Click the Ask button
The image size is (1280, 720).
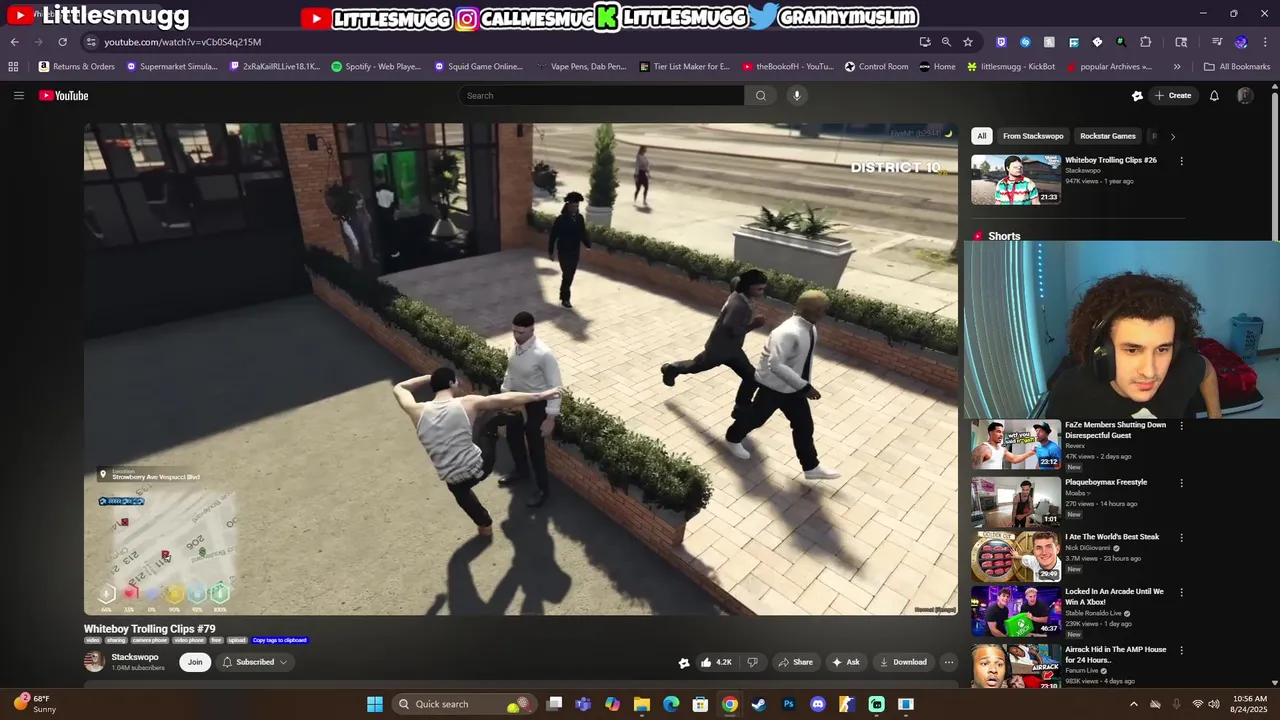pos(846,662)
